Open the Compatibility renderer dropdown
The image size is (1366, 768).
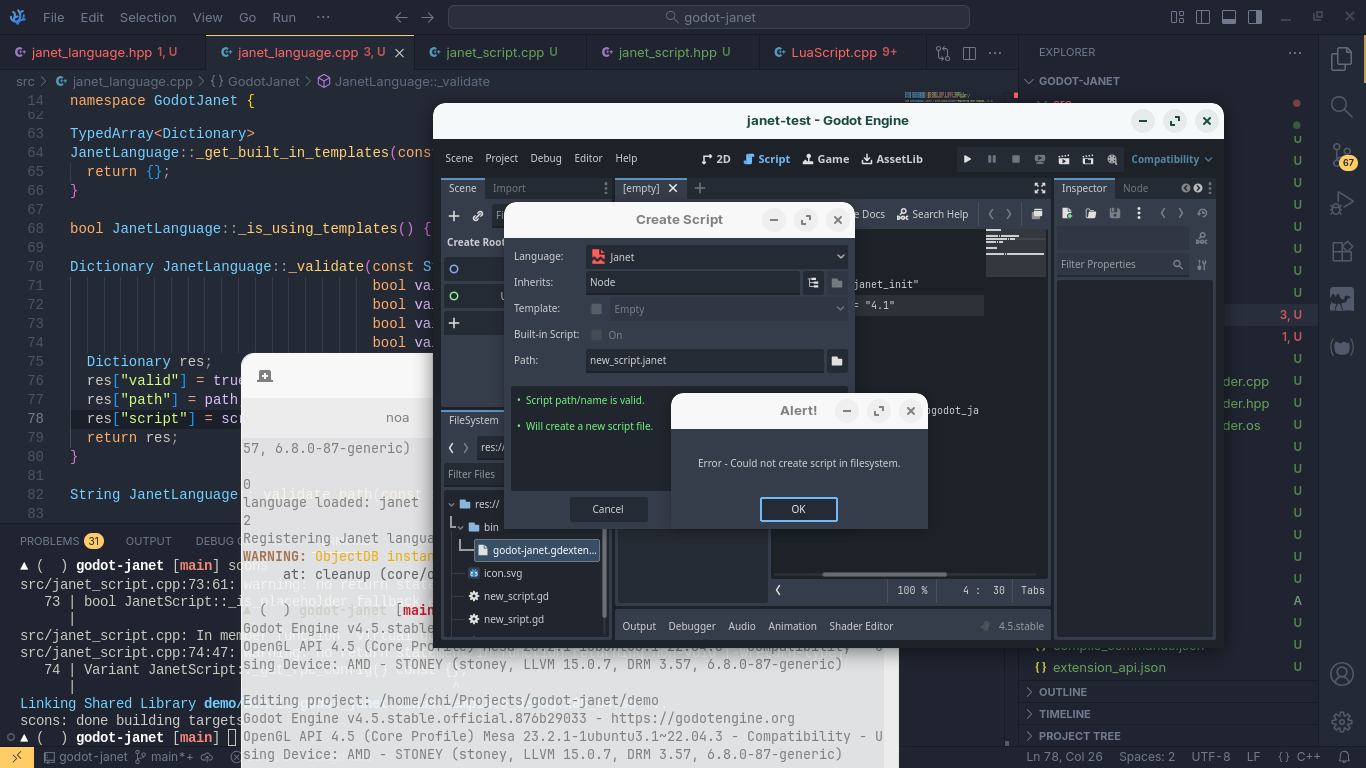tap(1171, 159)
